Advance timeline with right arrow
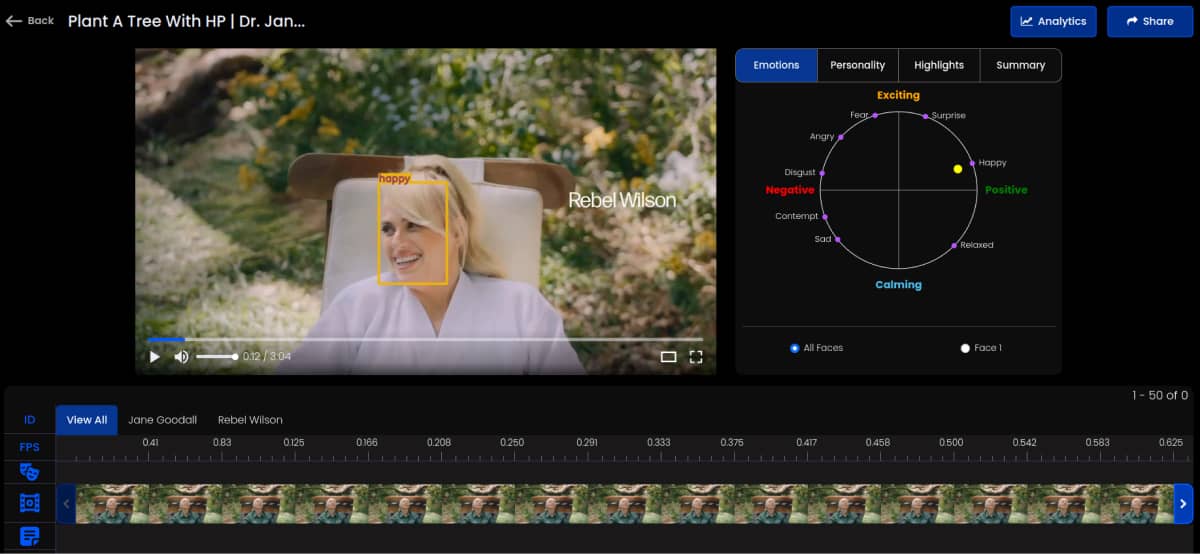Image resolution: width=1200 pixels, height=554 pixels. click(1183, 504)
